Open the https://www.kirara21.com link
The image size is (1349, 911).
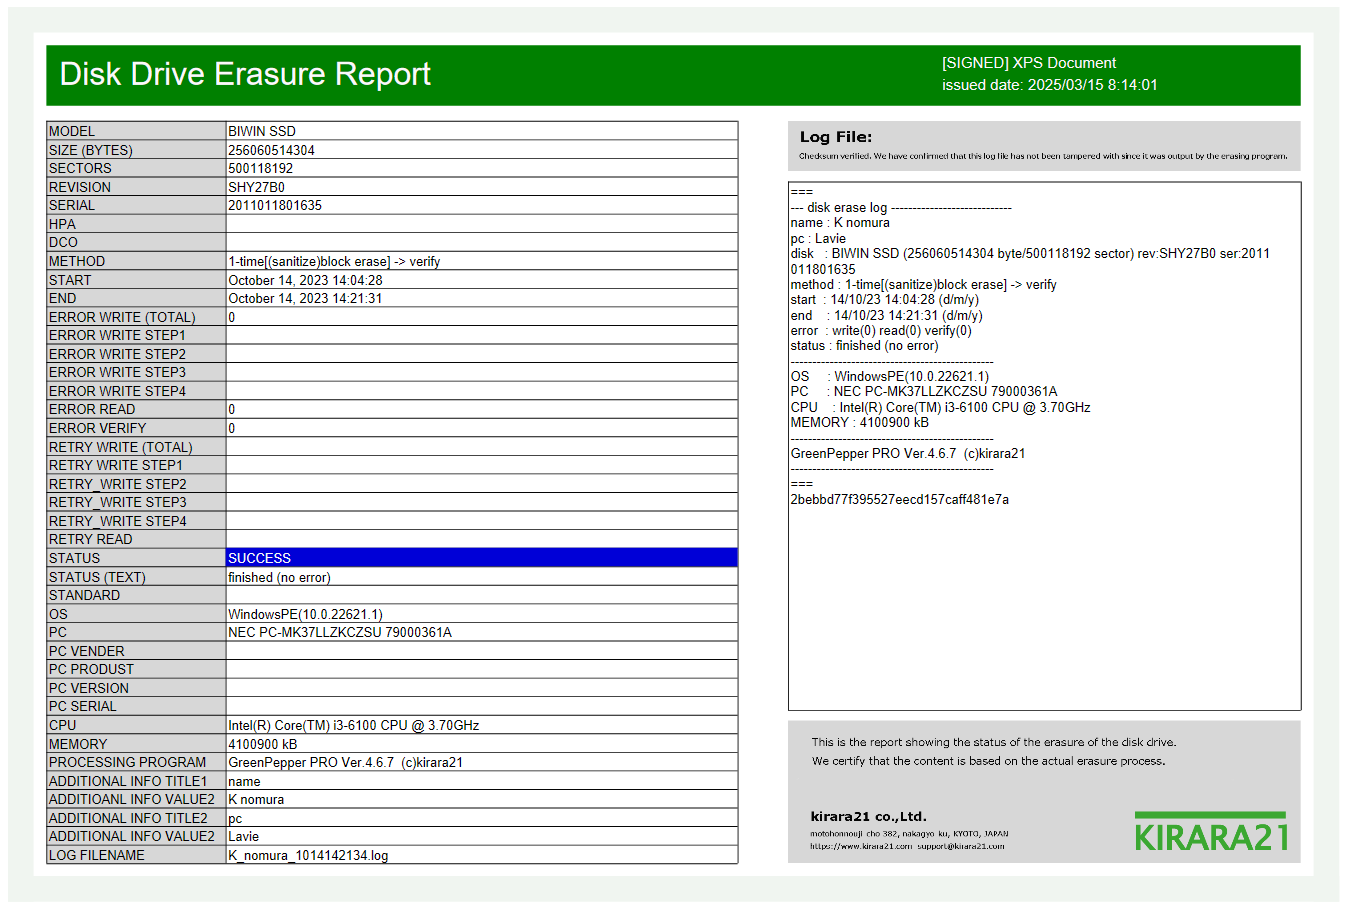(x=861, y=846)
